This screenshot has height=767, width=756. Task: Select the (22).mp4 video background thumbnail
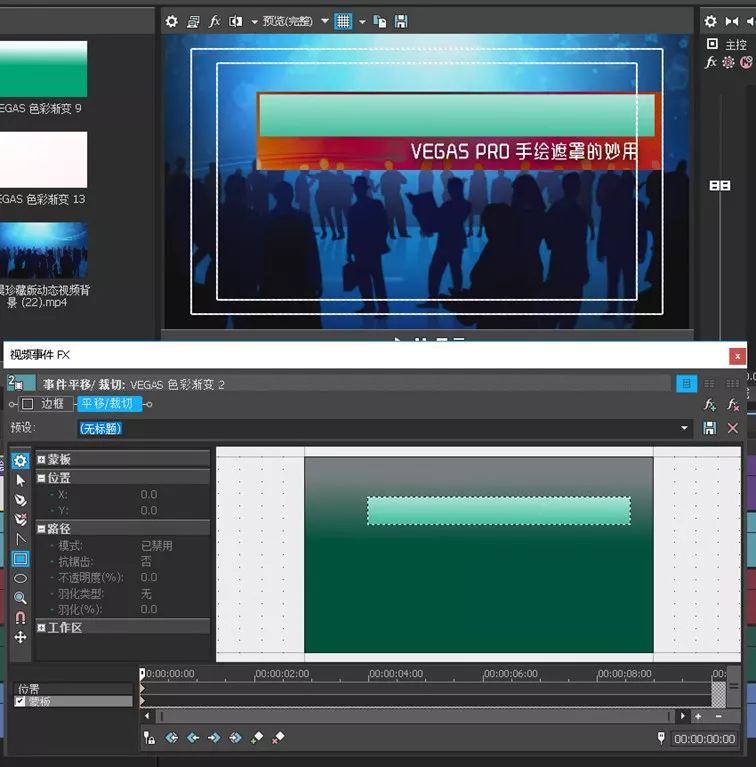coord(44,250)
